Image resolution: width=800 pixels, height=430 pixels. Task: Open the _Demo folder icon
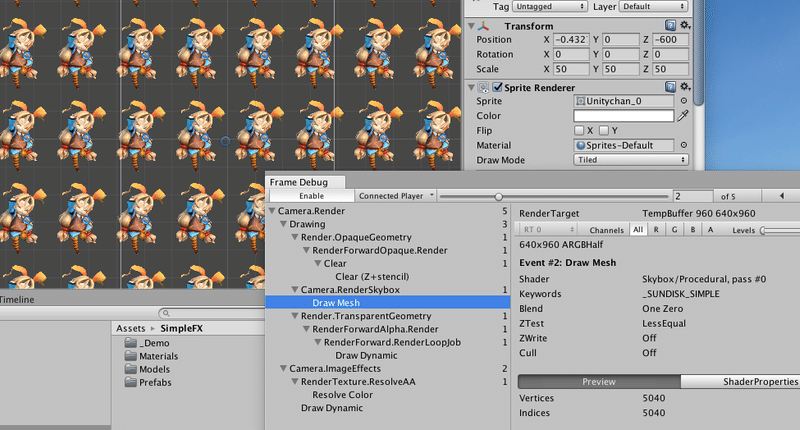tap(131, 342)
